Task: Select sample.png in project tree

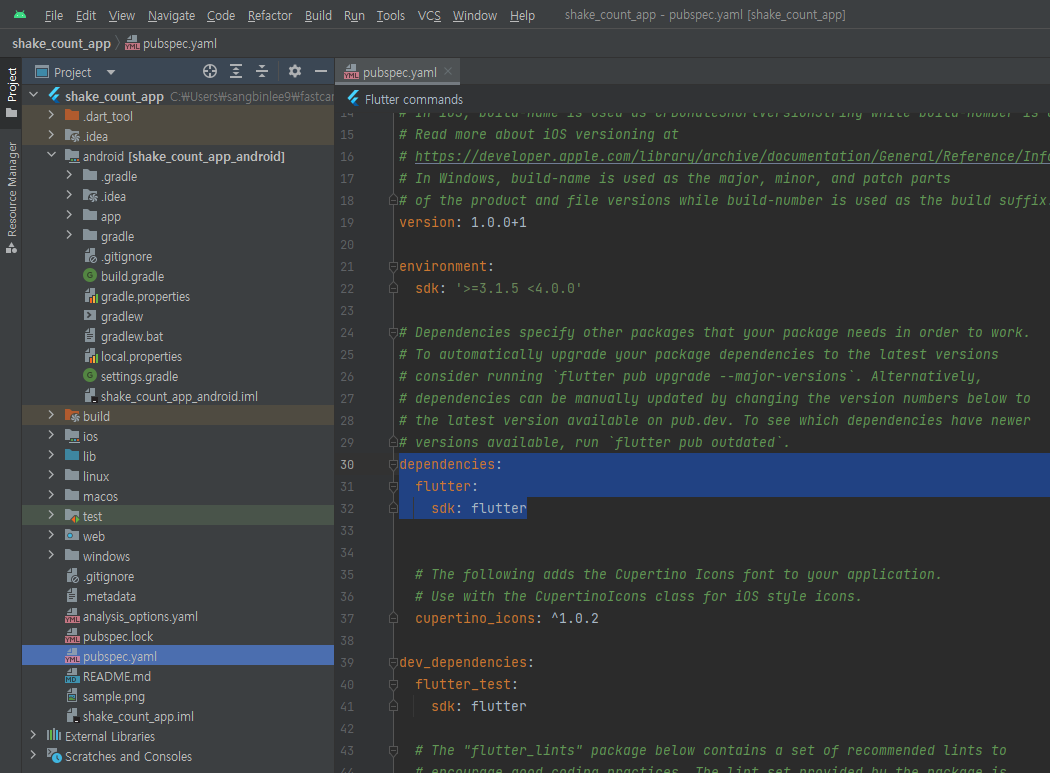Action: pyautogui.click(x=114, y=696)
